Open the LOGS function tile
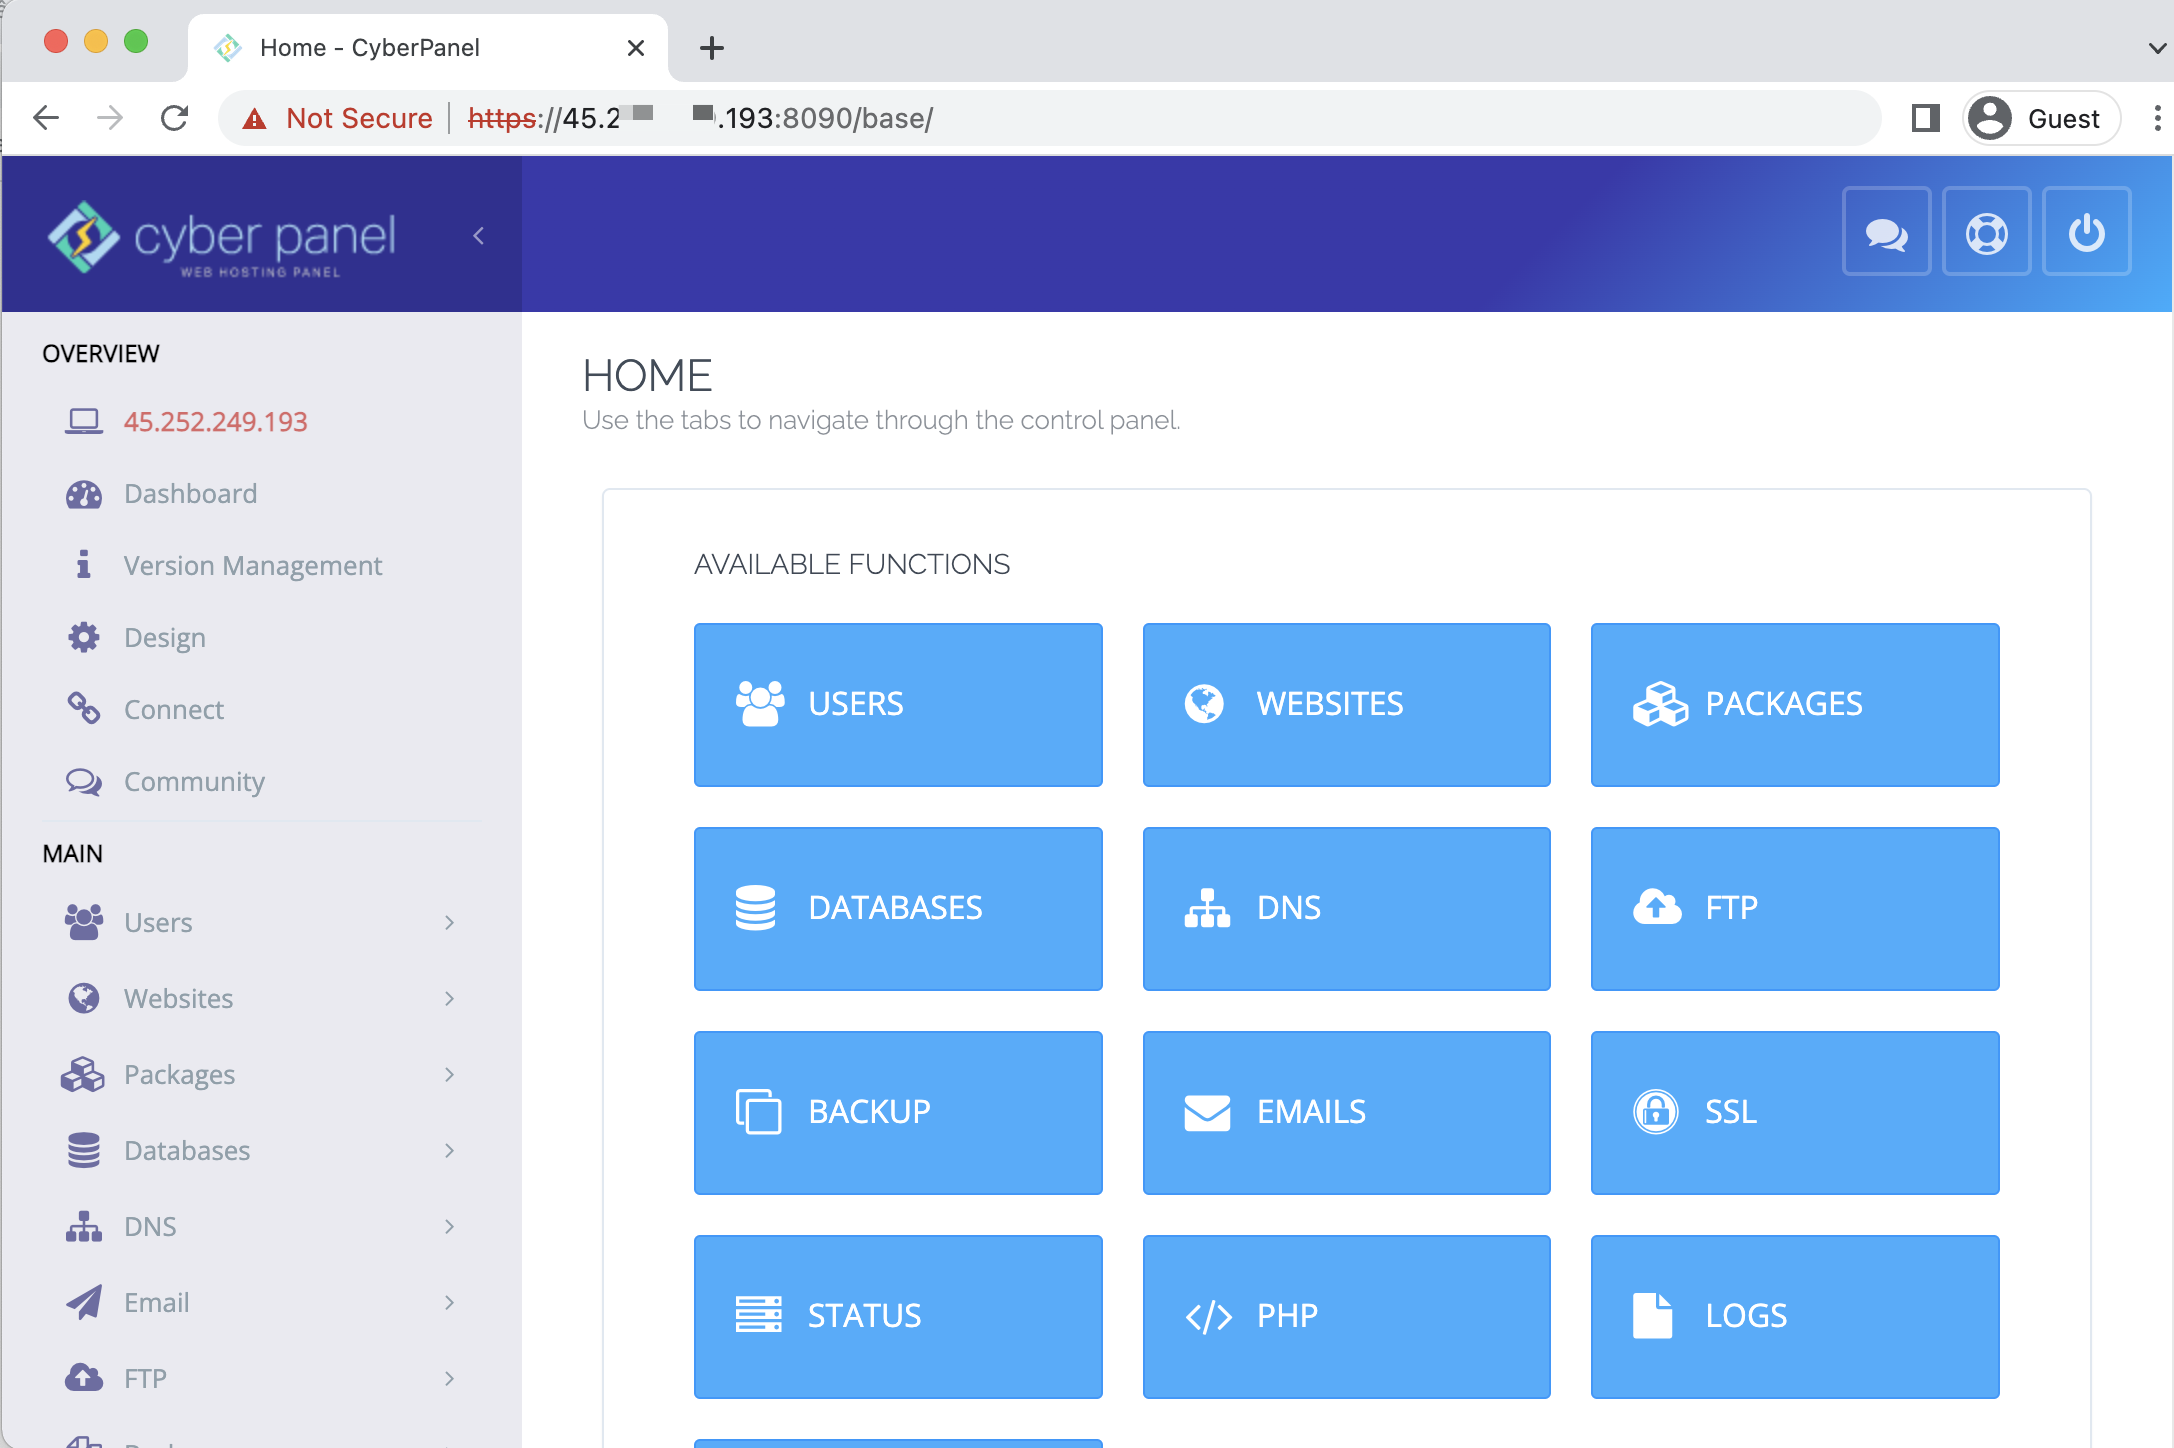The width and height of the screenshot is (2174, 1448). tap(1795, 1317)
